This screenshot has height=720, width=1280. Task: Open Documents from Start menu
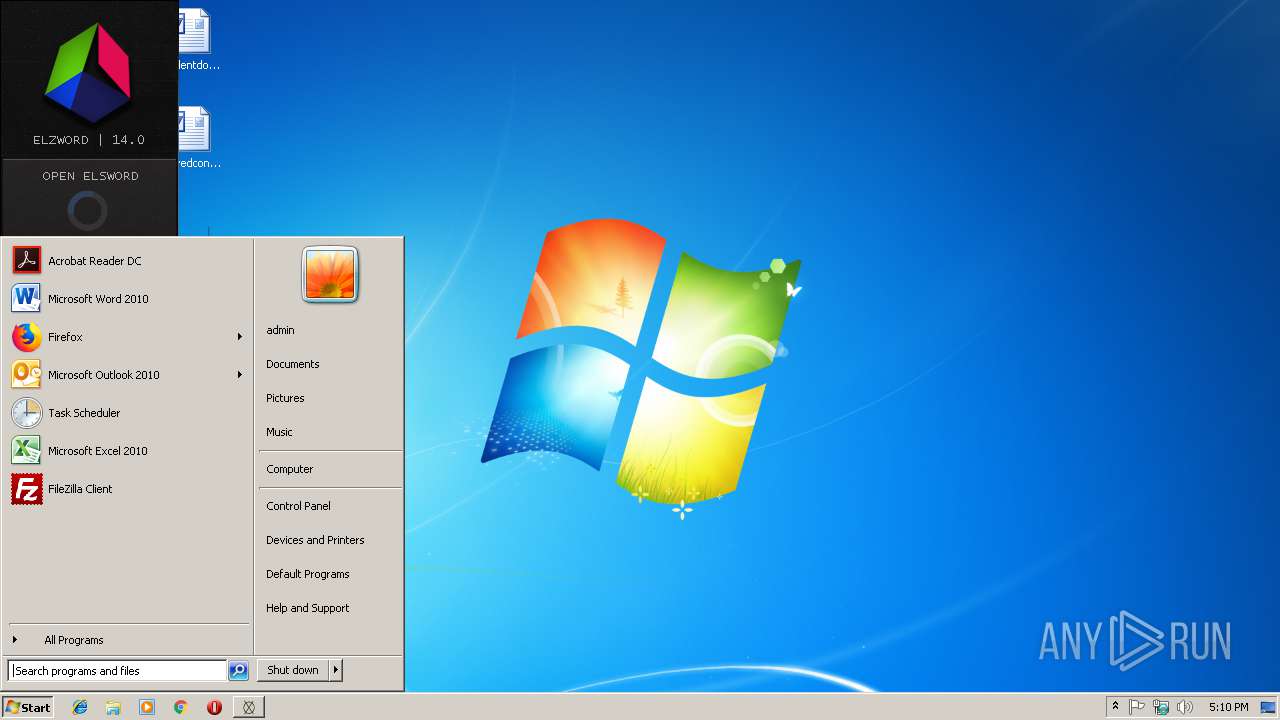coord(330,364)
